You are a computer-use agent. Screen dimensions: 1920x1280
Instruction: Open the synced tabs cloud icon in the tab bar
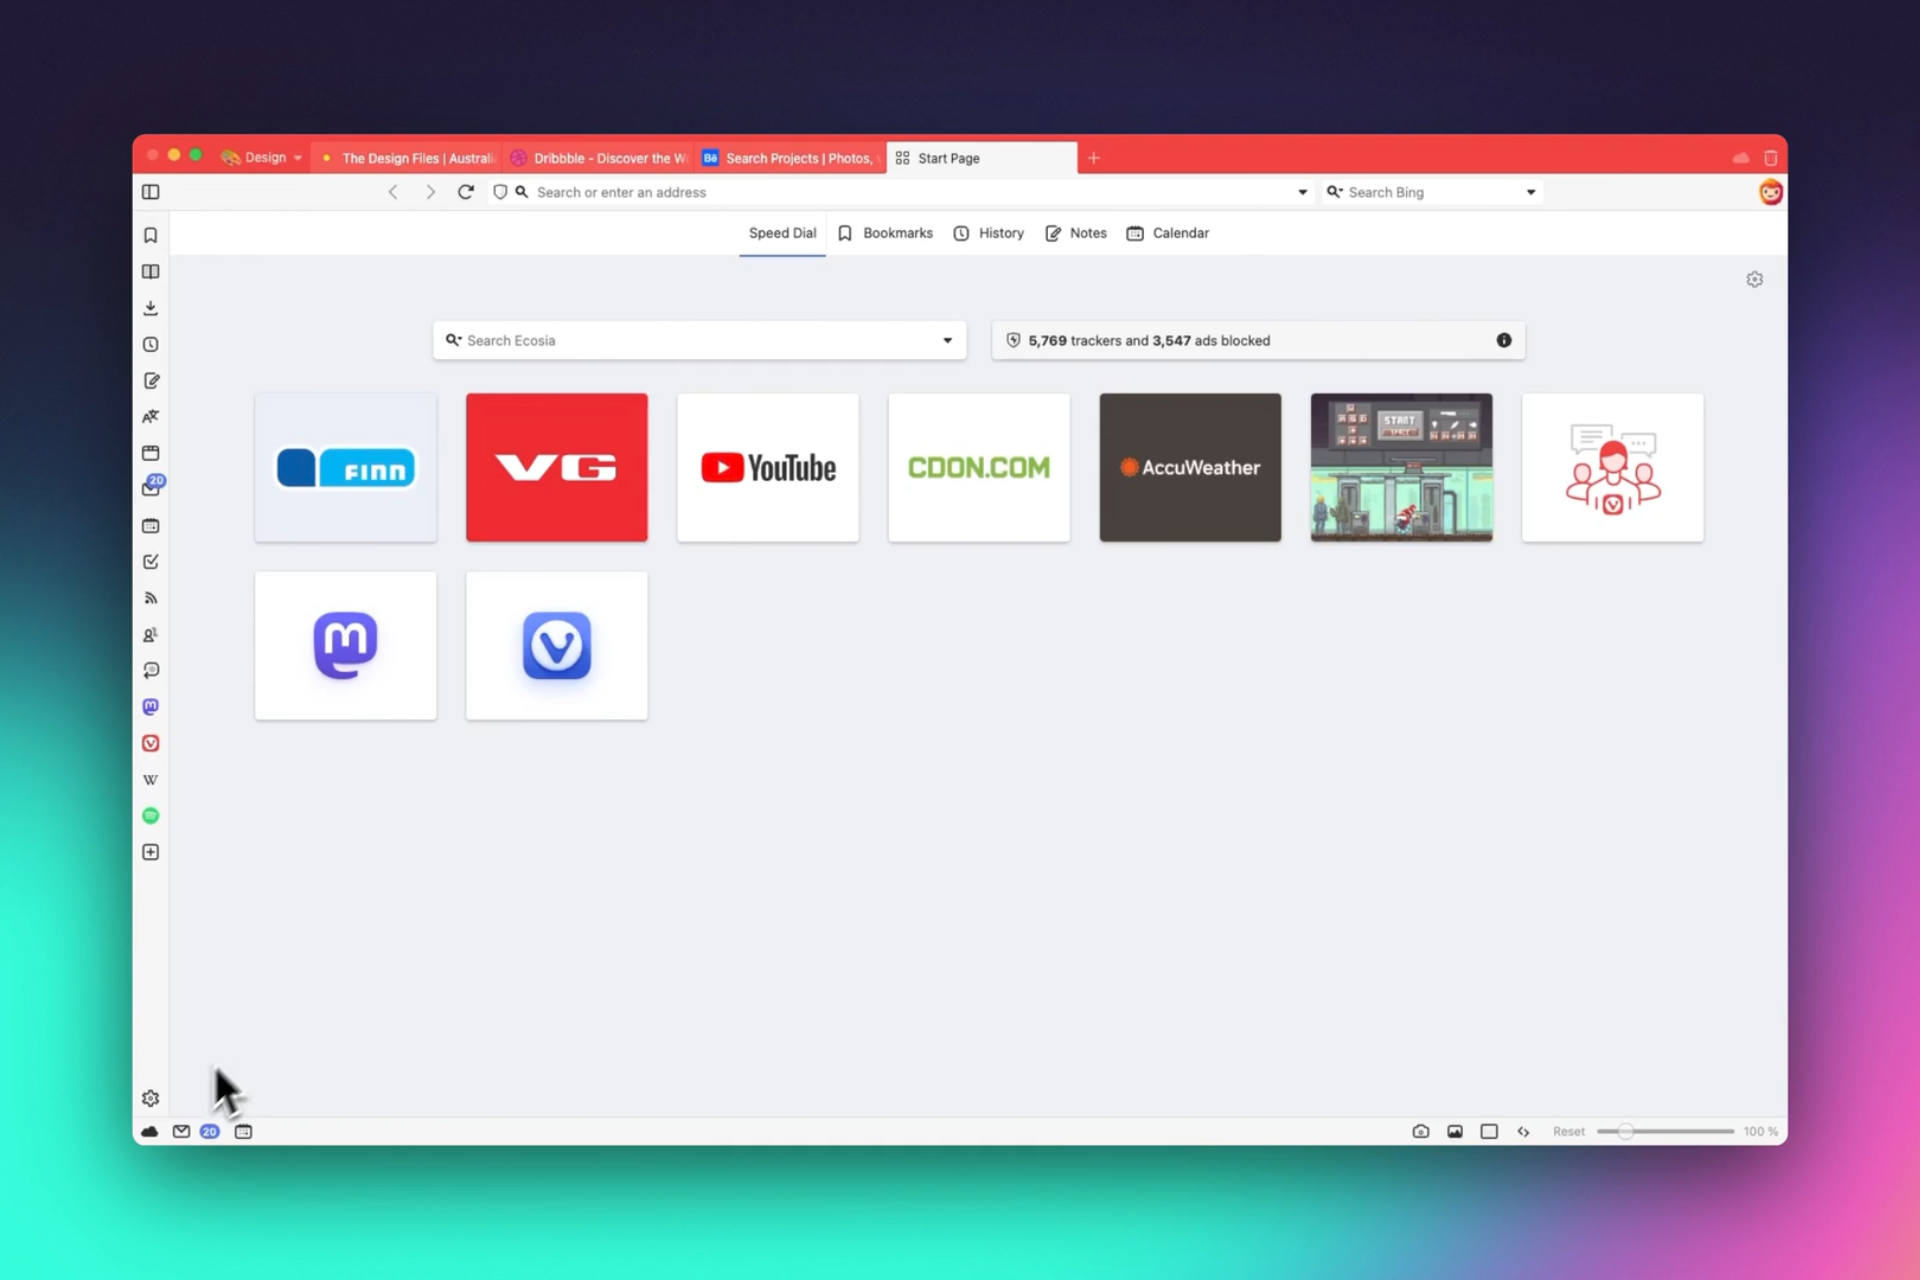coord(1741,158)
